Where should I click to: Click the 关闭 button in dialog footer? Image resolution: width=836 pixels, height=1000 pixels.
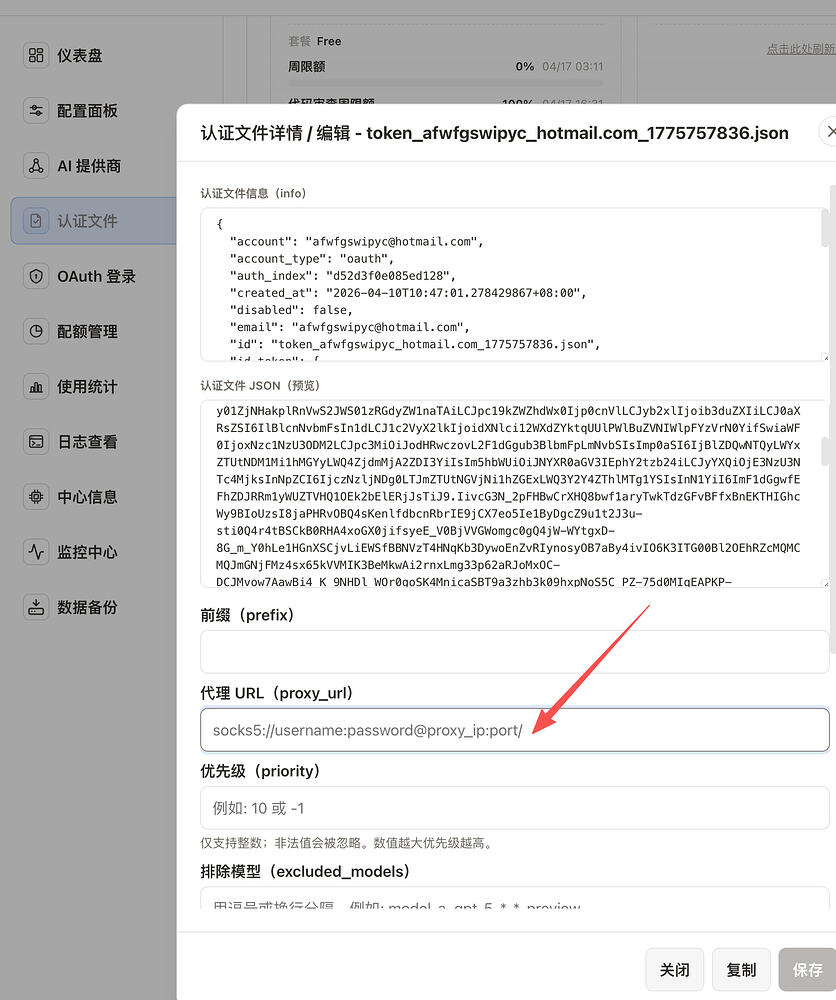675,970
